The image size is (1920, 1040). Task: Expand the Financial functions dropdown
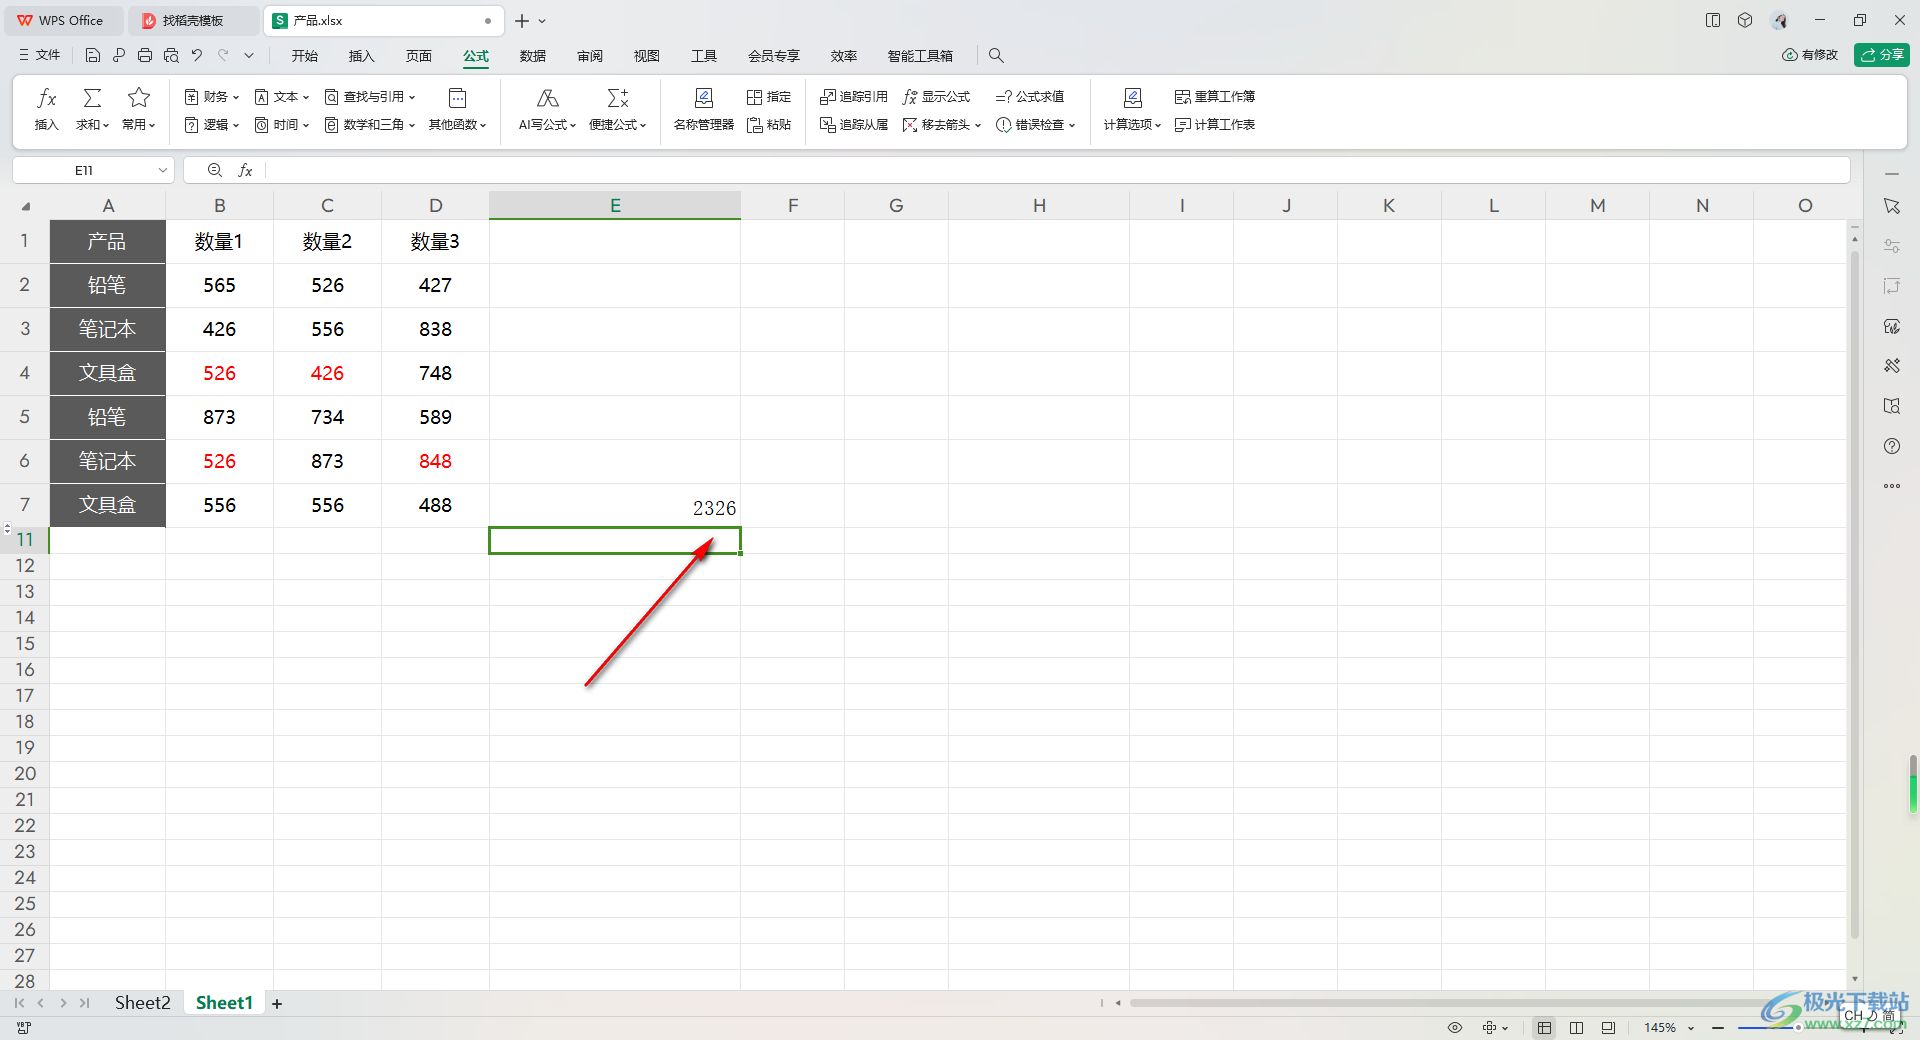point(212,97)
